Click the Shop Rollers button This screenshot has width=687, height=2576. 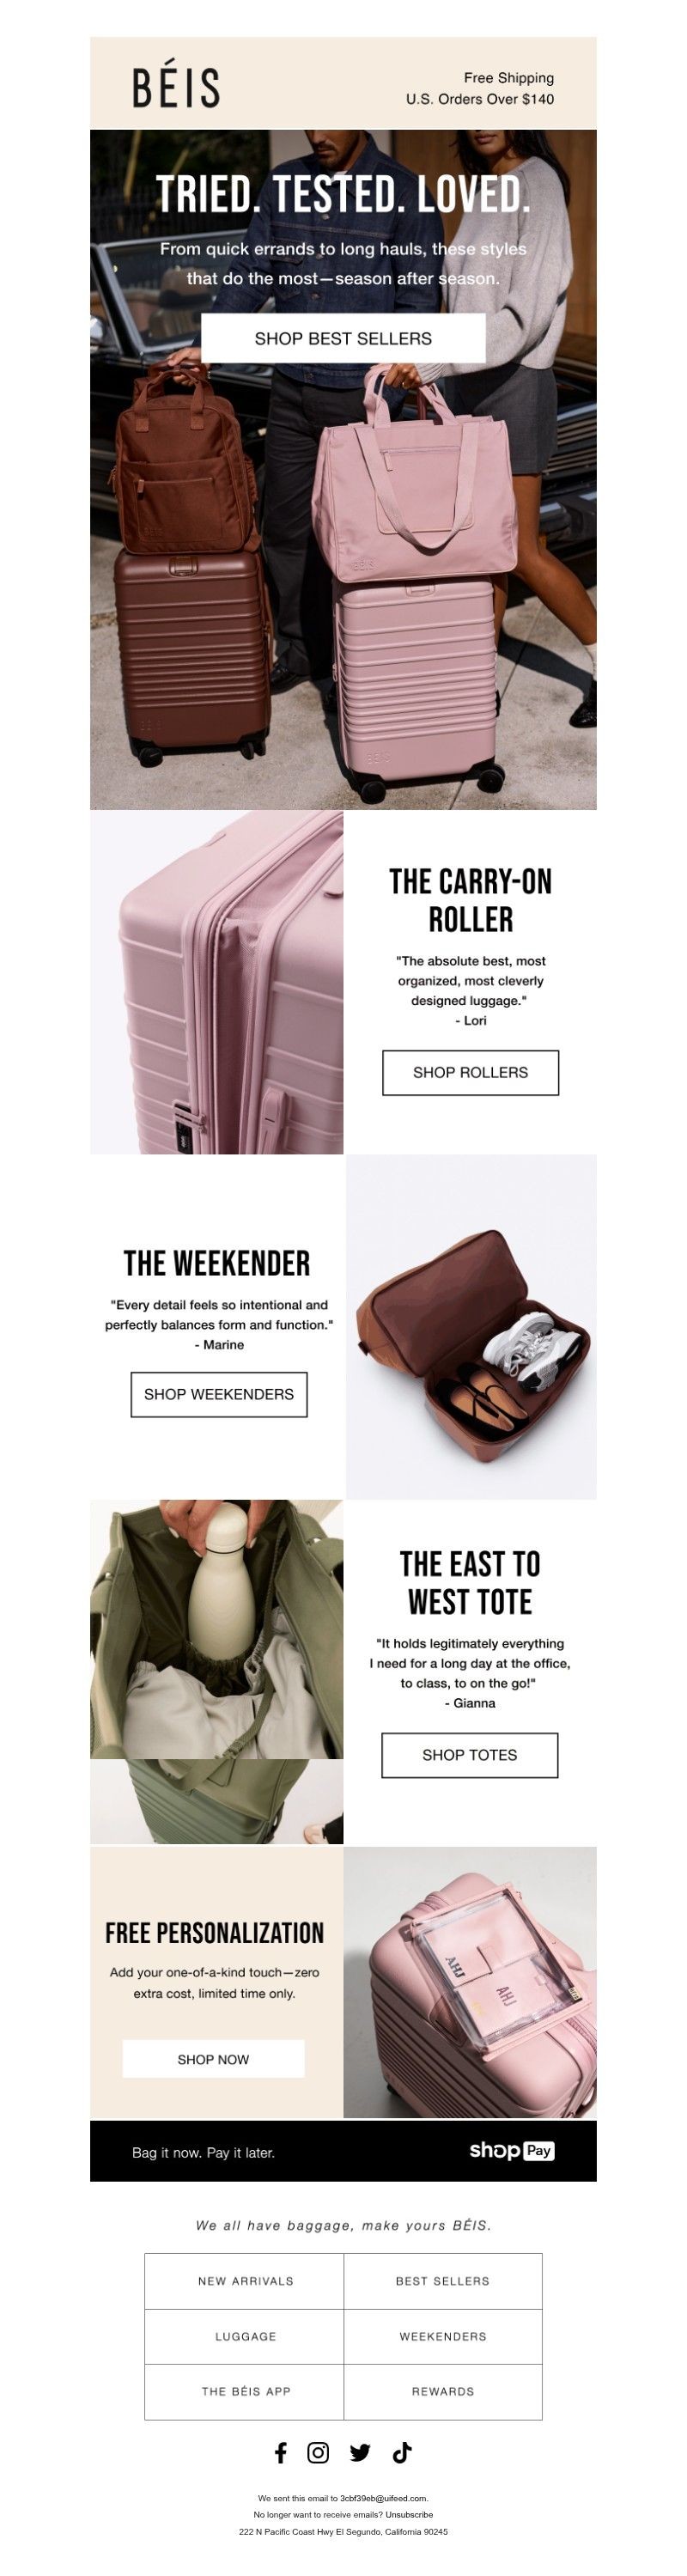(x=470, y=1072)
